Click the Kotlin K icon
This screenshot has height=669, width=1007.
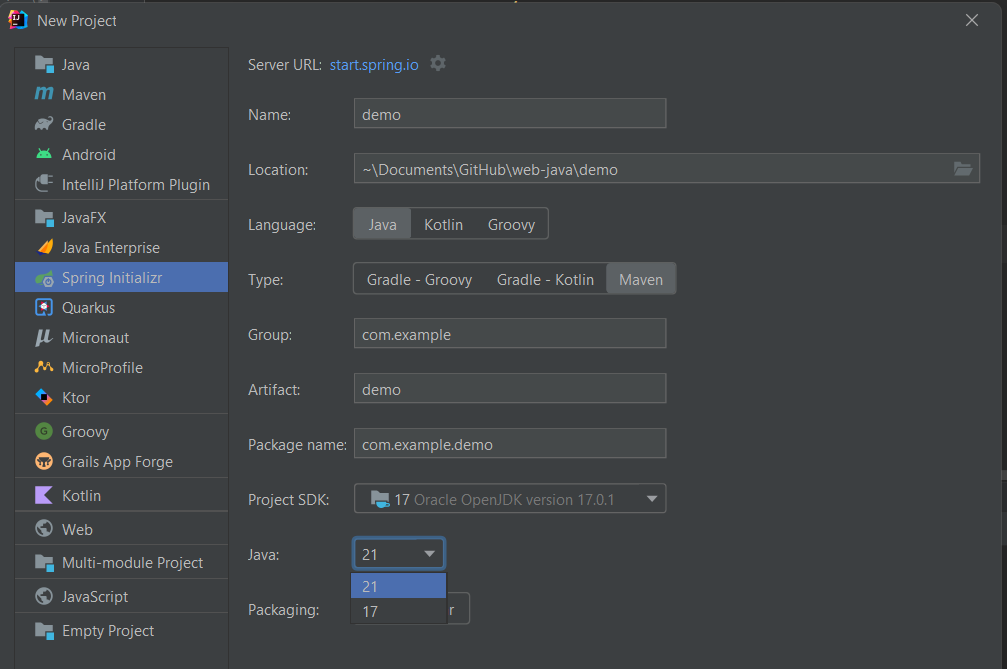[44, 495]
